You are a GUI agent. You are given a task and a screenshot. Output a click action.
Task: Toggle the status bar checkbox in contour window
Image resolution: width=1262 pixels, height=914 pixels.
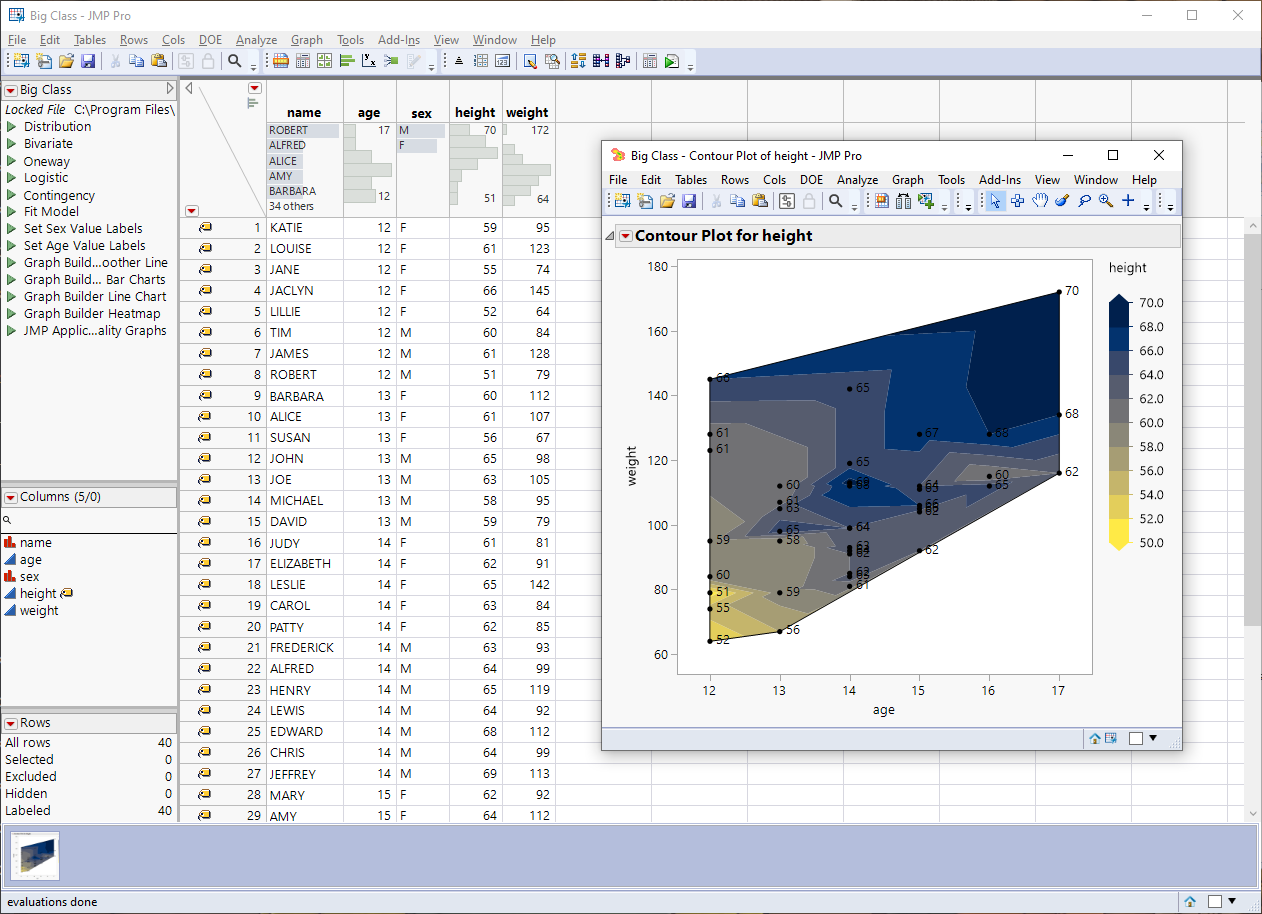pyautogui.click(x=1135, y=738)
